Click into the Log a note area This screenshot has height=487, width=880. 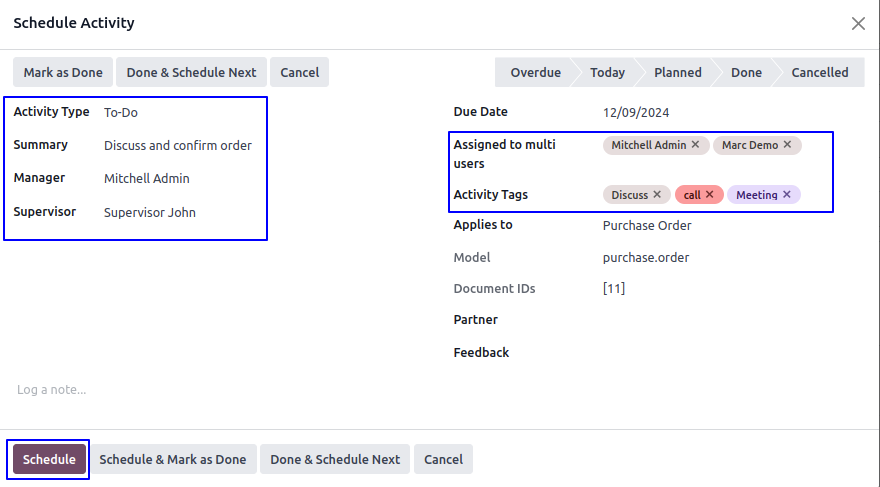click(200, 390)
